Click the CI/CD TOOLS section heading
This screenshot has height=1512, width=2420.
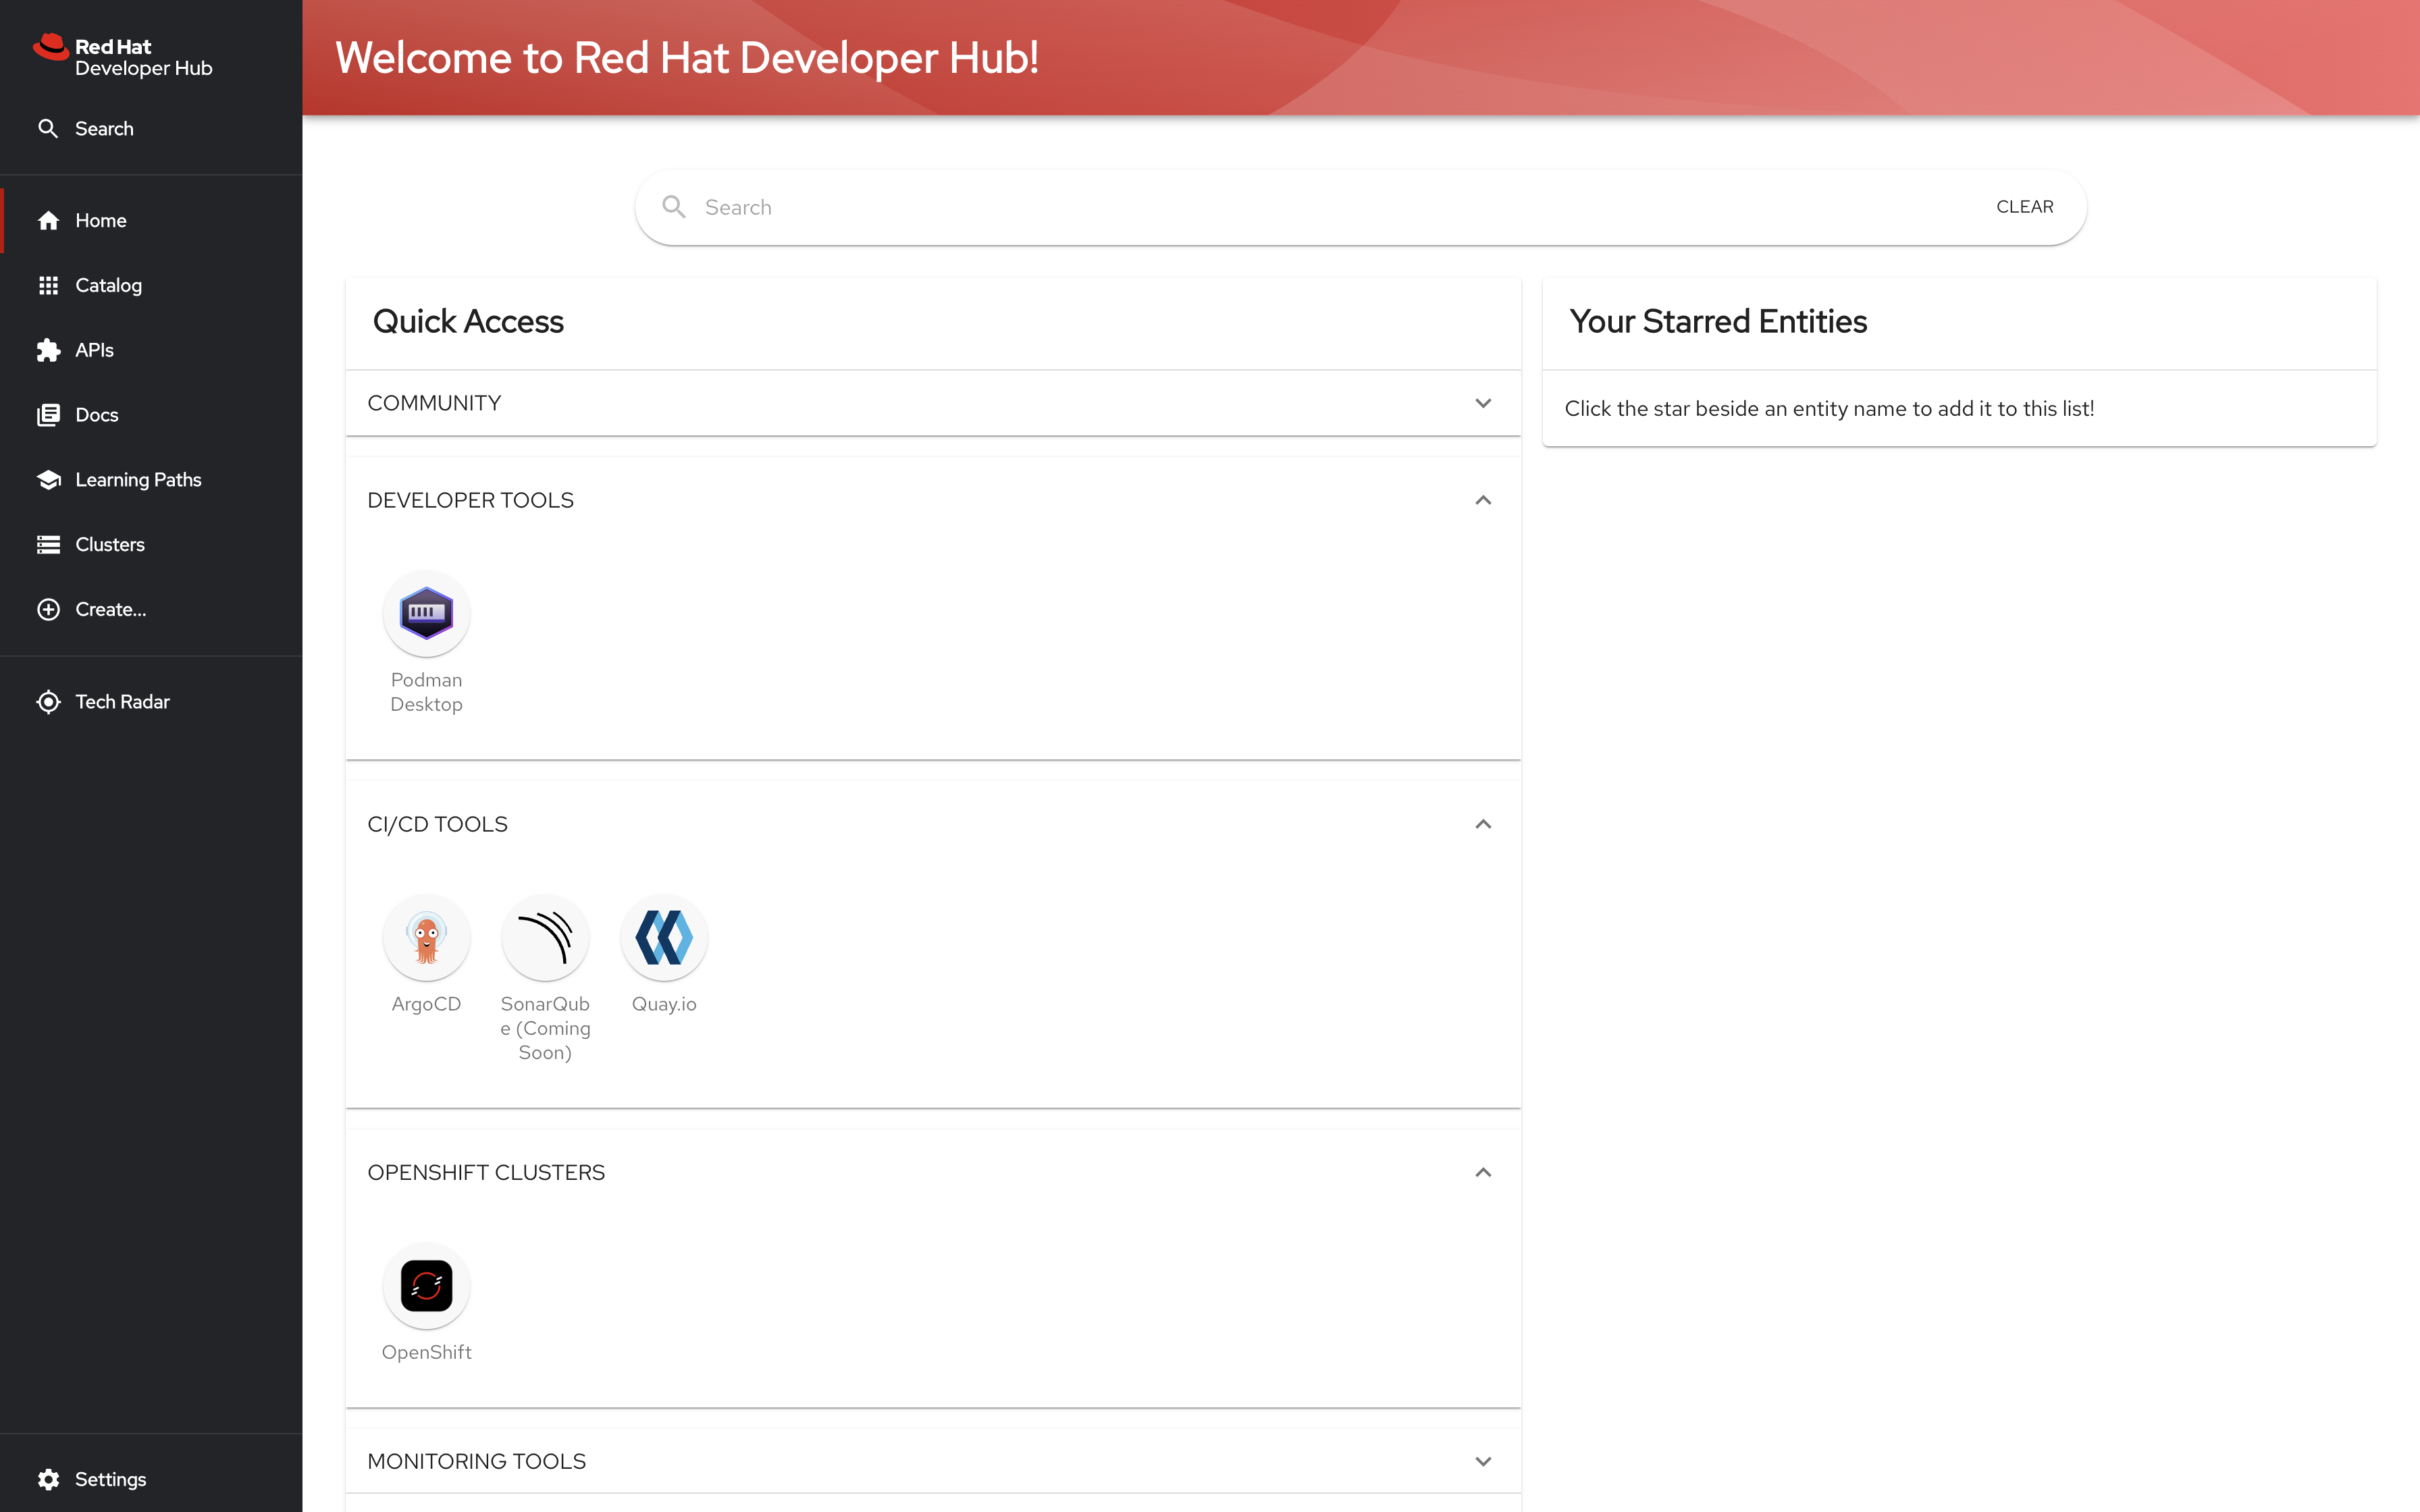click(x=437, y=824)
